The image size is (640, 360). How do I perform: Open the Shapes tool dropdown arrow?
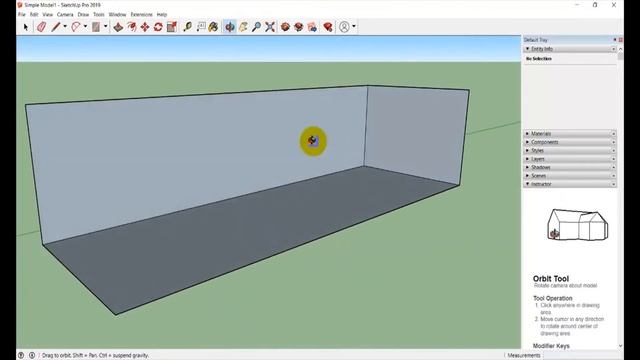105,27
